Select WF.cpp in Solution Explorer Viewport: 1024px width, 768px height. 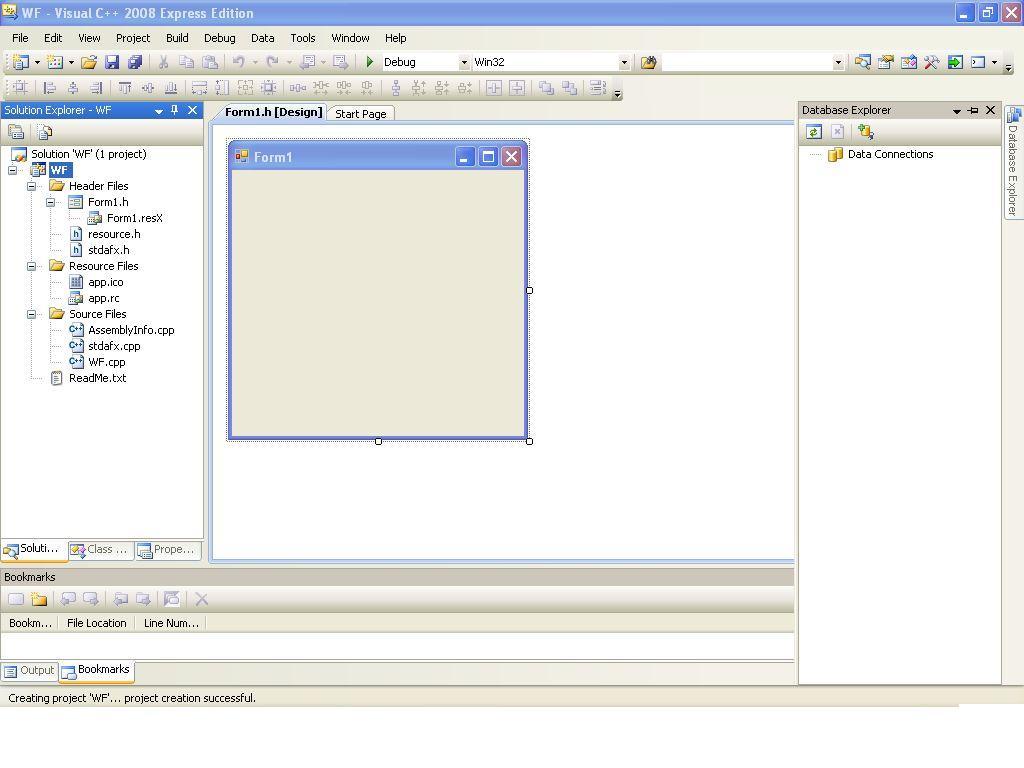tap(106, 362)
